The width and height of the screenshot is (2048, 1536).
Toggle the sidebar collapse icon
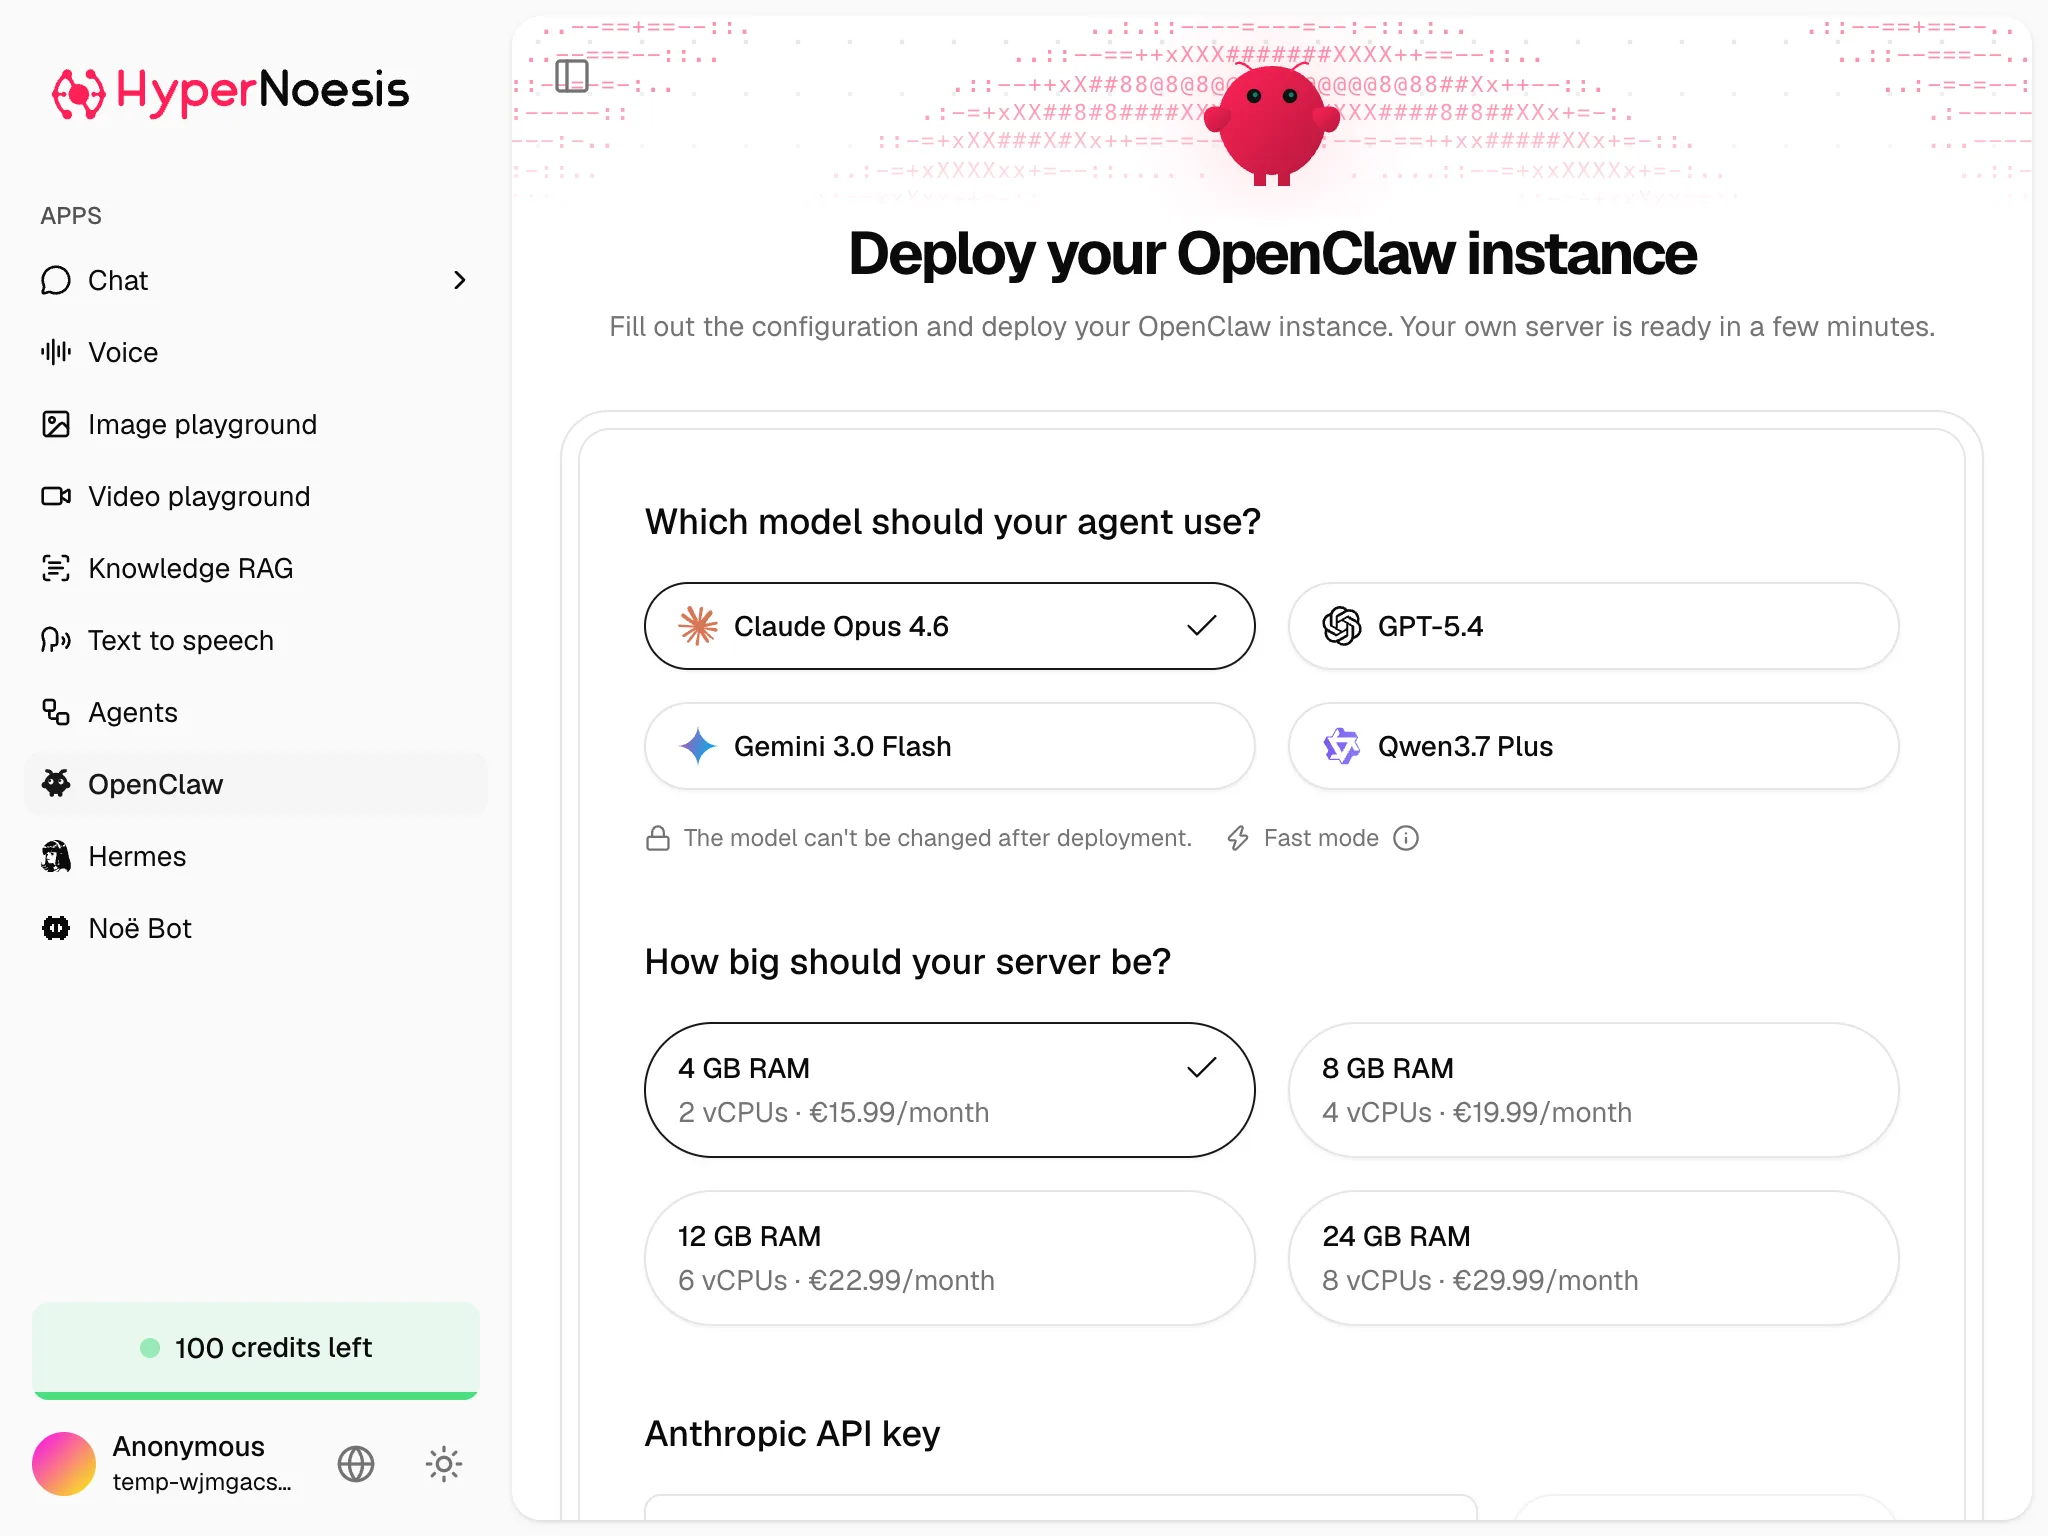pyautogui.click(x=572, y=76)
